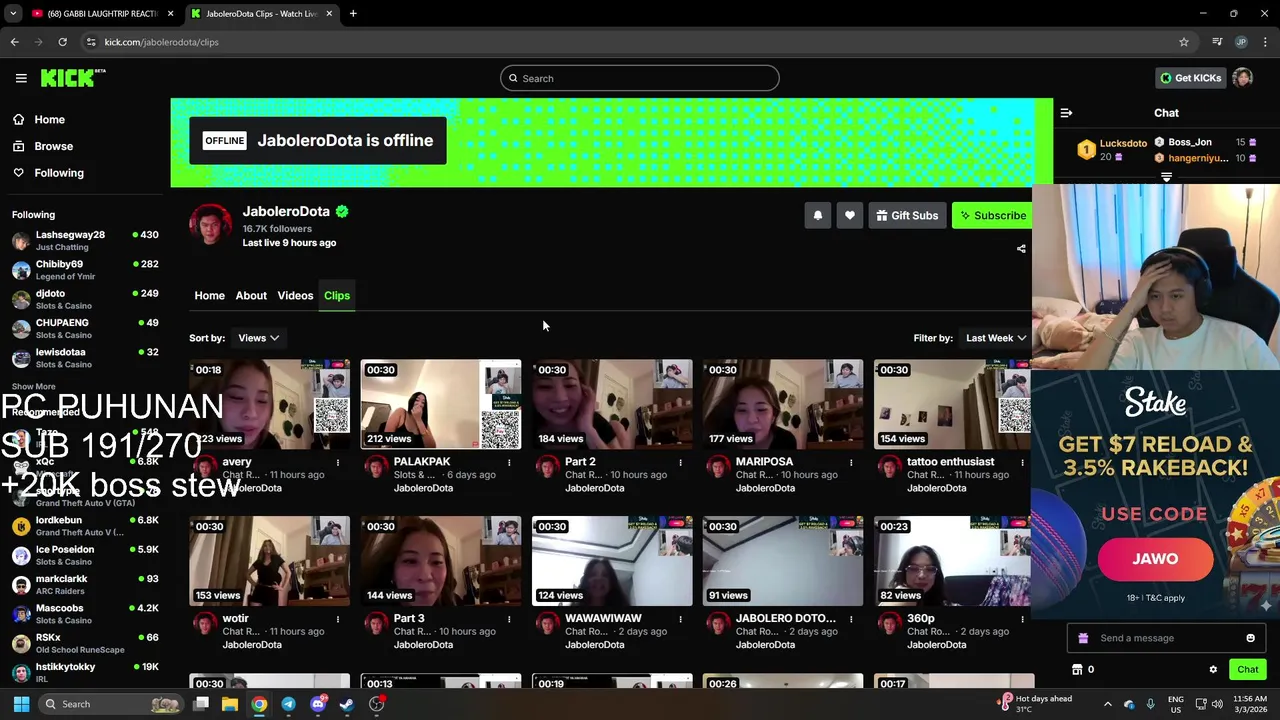Expand the gift leaderboard chevron in chat

click(1166, 177)
